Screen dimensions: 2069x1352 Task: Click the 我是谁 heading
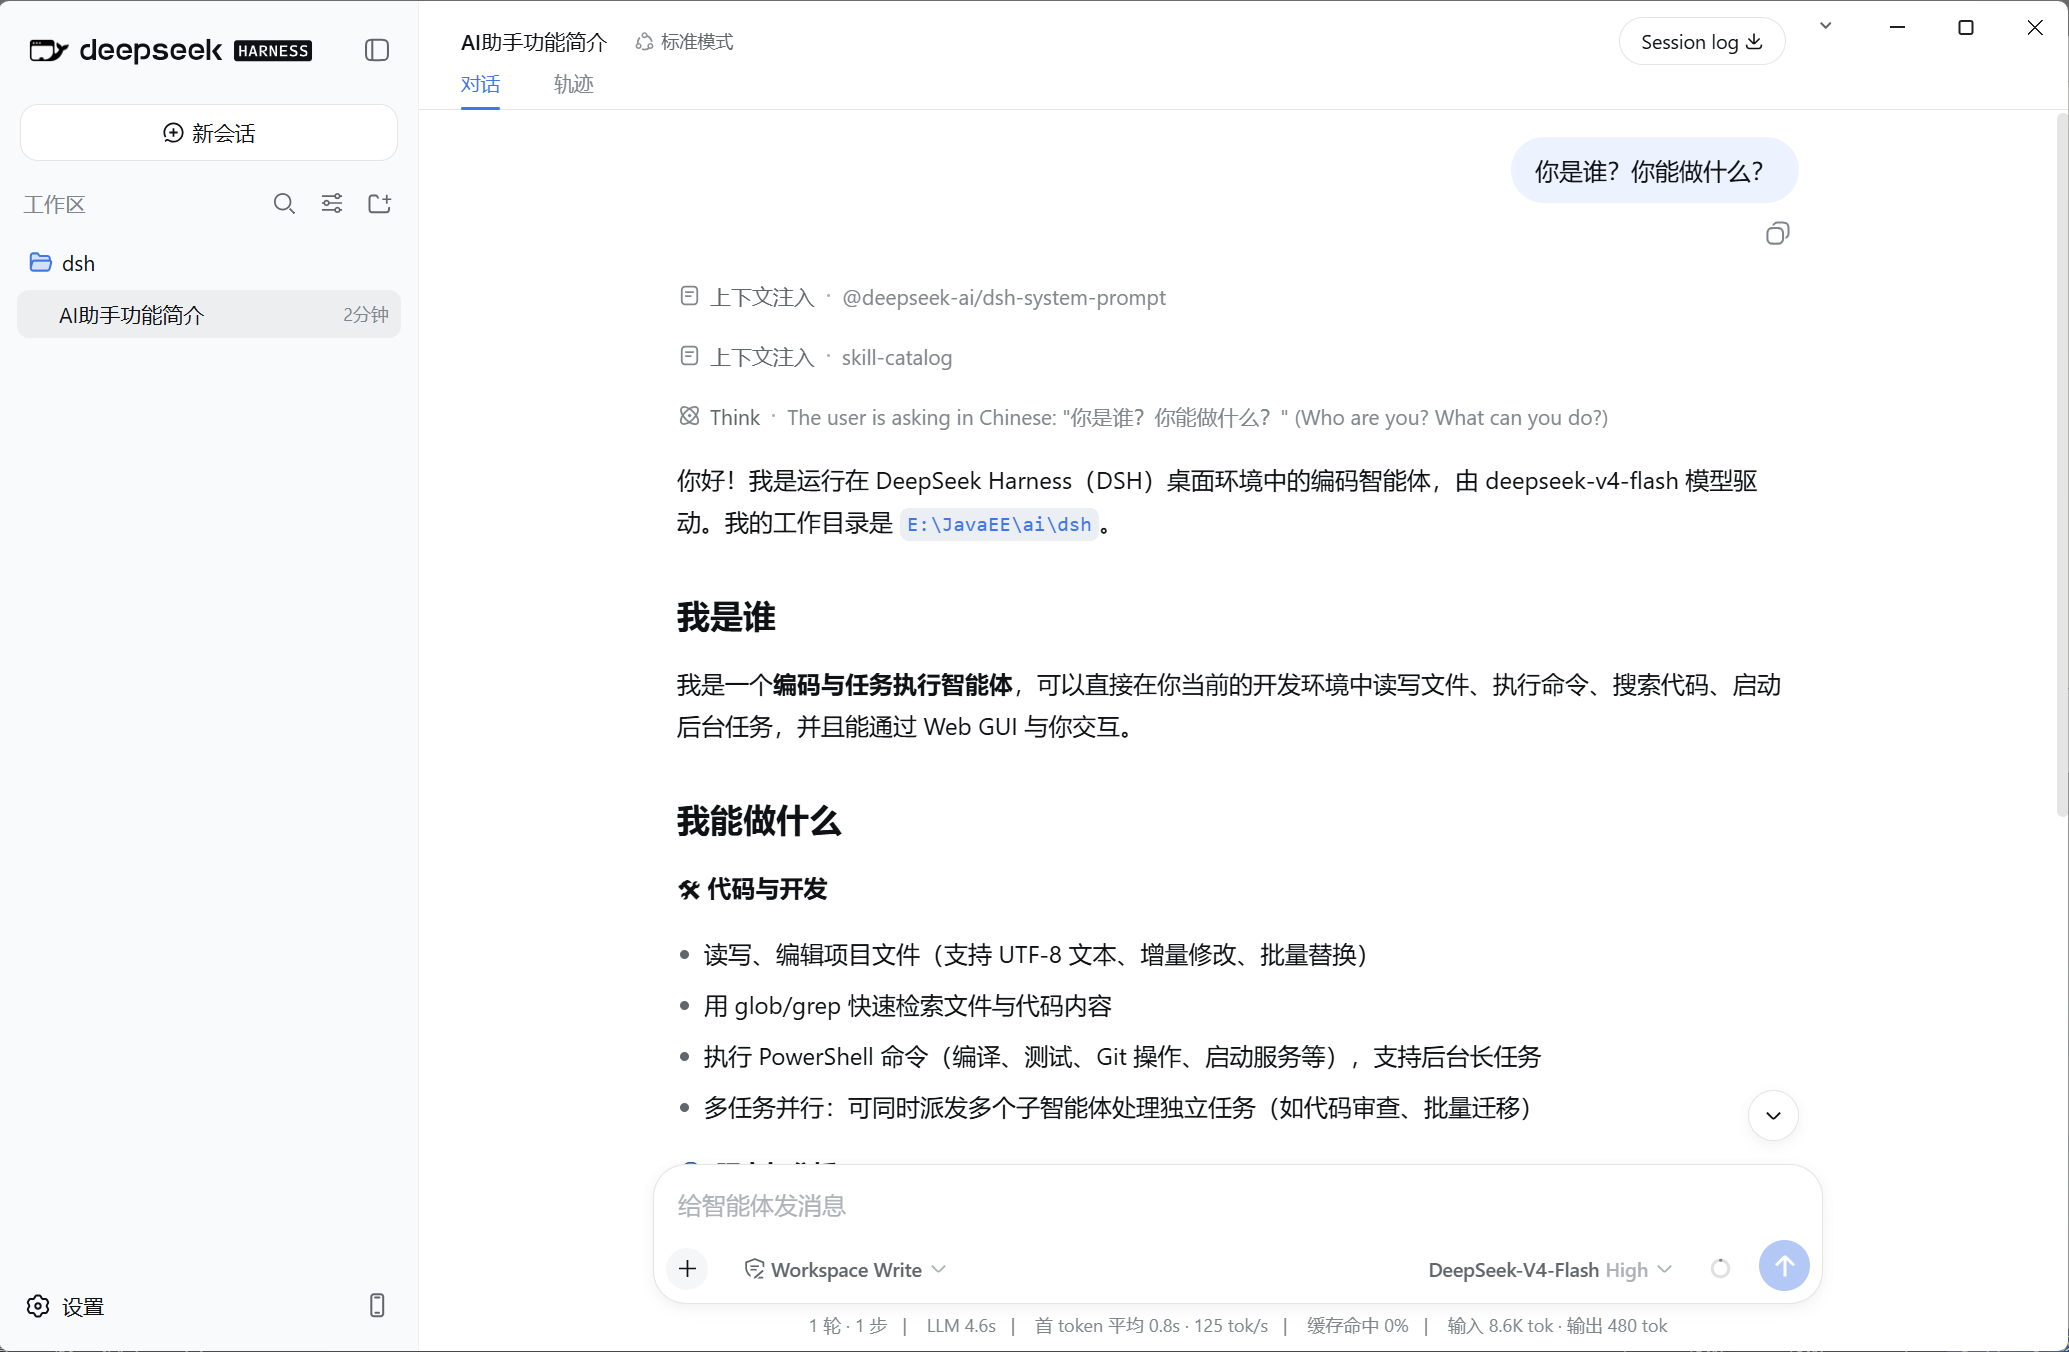(726, 617)
